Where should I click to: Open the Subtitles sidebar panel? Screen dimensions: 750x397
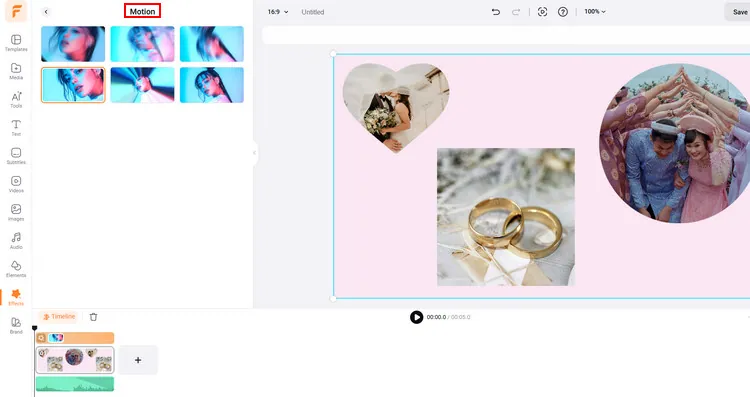[16, 156]
